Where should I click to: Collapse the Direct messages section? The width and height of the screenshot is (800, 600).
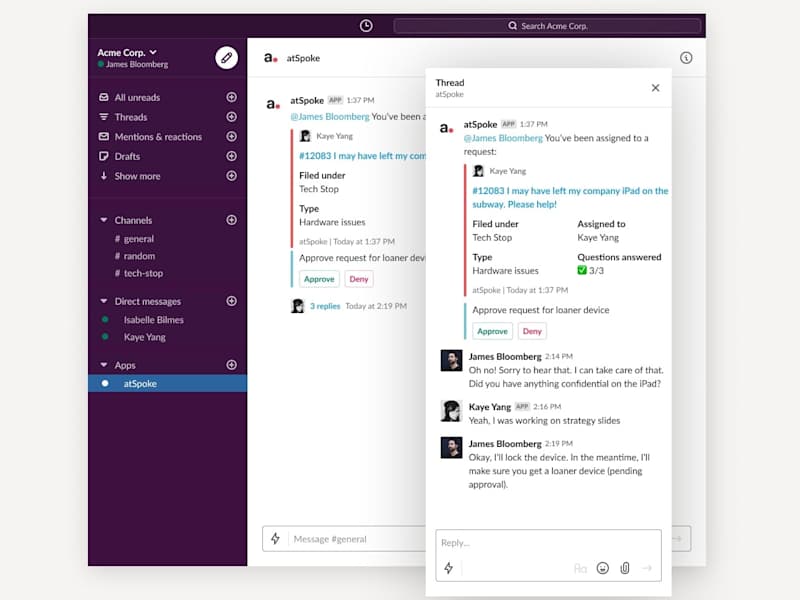pyautogui.click(x=104, y=301)
